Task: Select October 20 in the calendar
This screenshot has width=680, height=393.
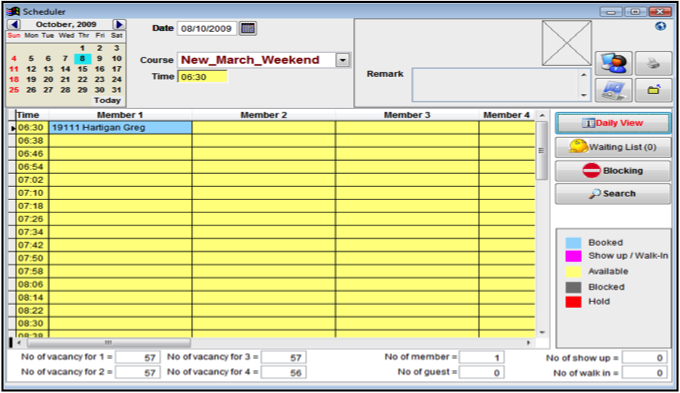Action: (x=48, y=79)
